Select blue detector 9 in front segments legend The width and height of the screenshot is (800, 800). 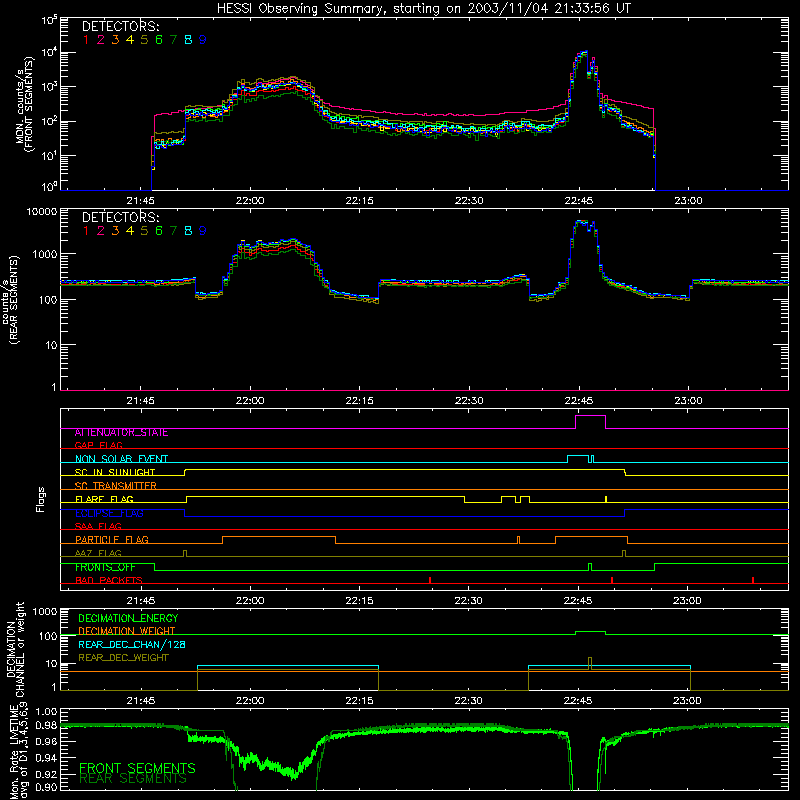pyautogui.click(x=203, y=40)
